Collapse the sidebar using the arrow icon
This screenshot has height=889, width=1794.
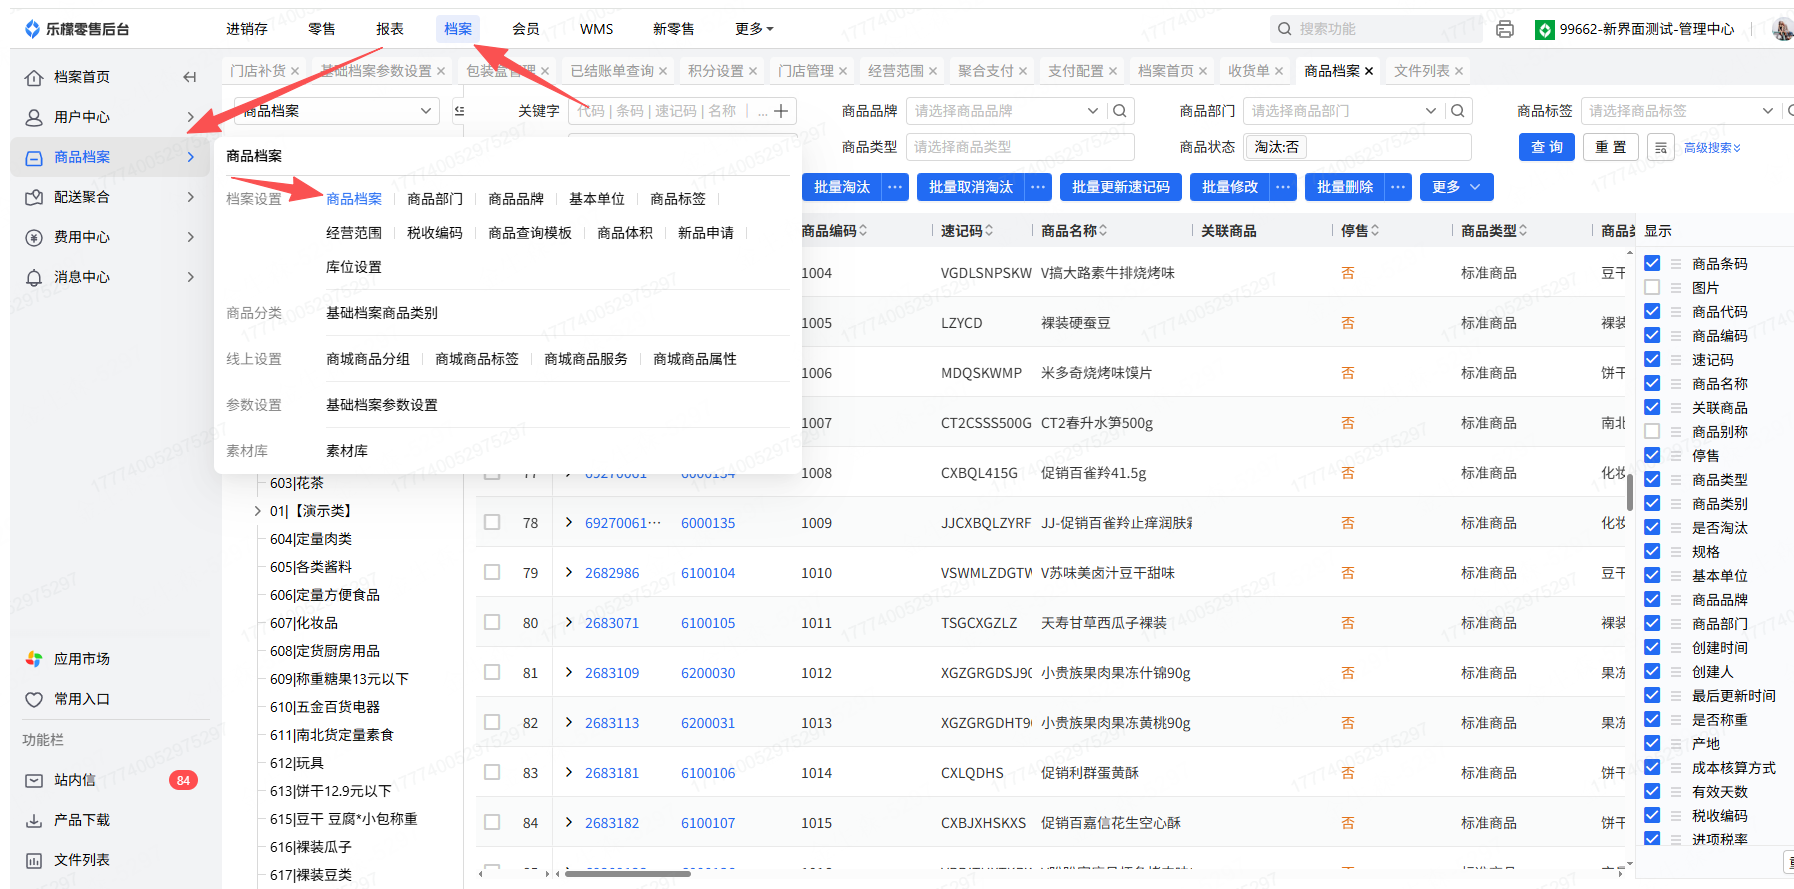pyautogui.click(x=189, y=77)
